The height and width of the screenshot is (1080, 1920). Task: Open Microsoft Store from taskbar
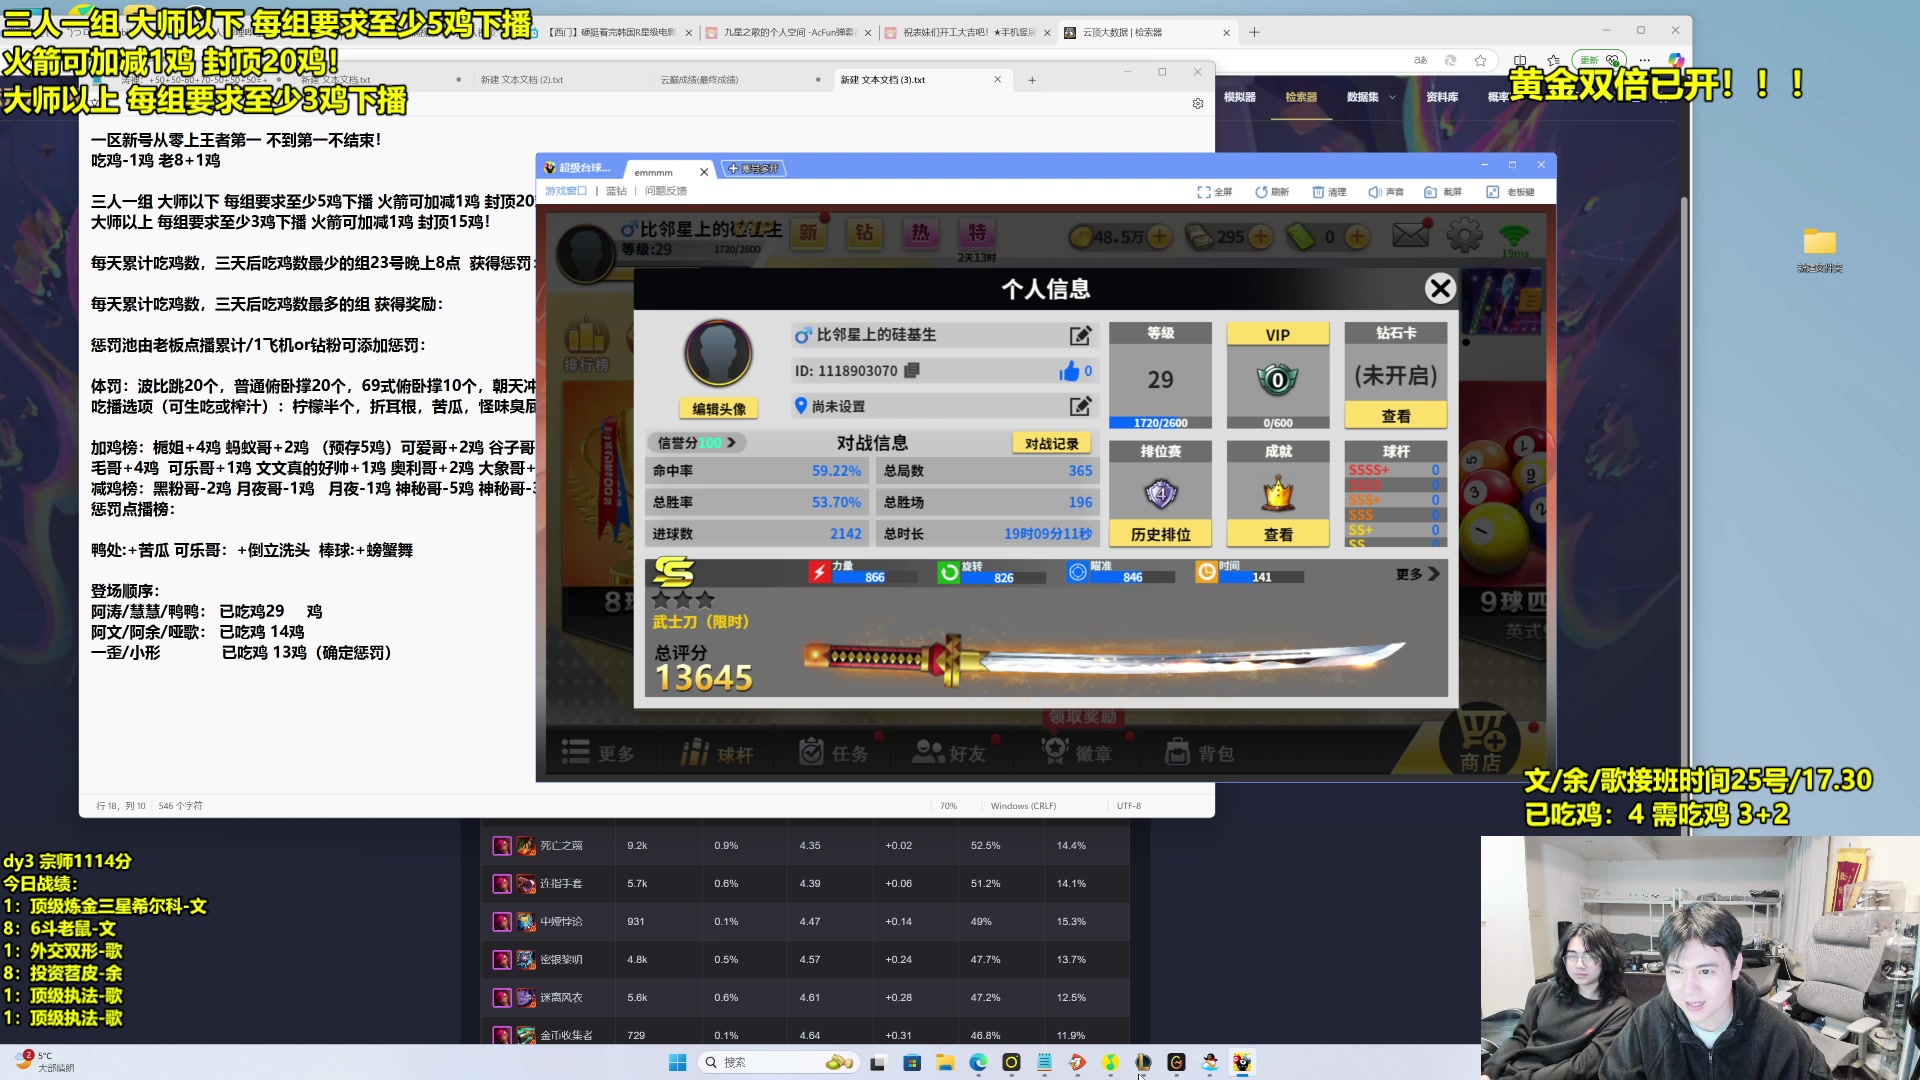[x=911, y=1062]
